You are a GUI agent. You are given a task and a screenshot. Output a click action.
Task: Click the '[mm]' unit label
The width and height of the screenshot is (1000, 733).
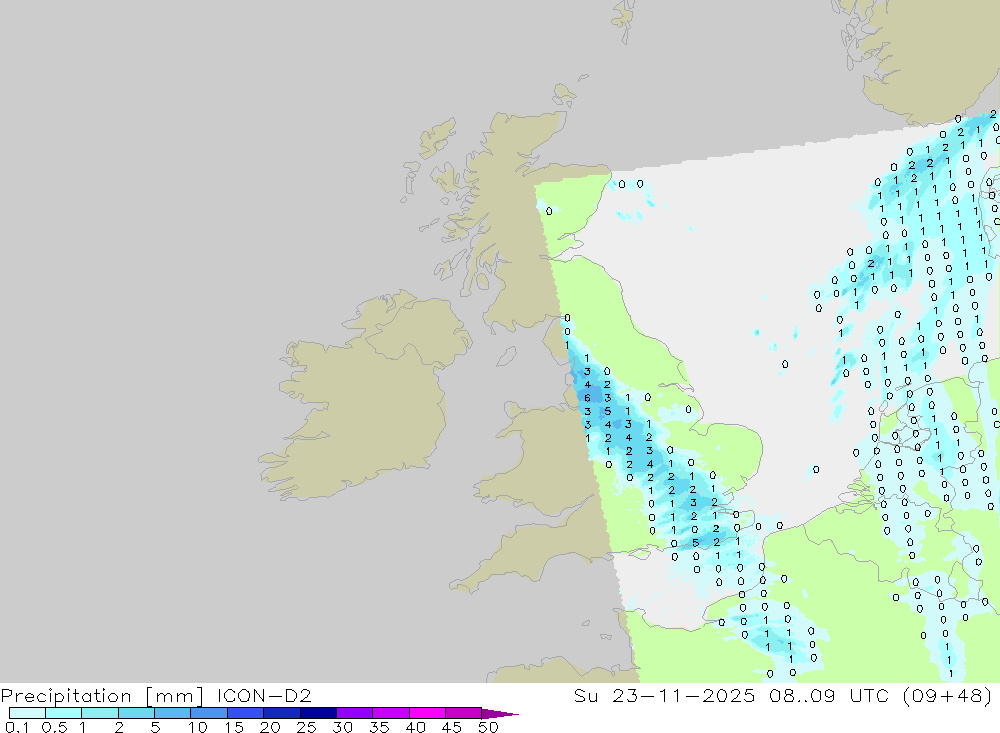click(174, 696)
